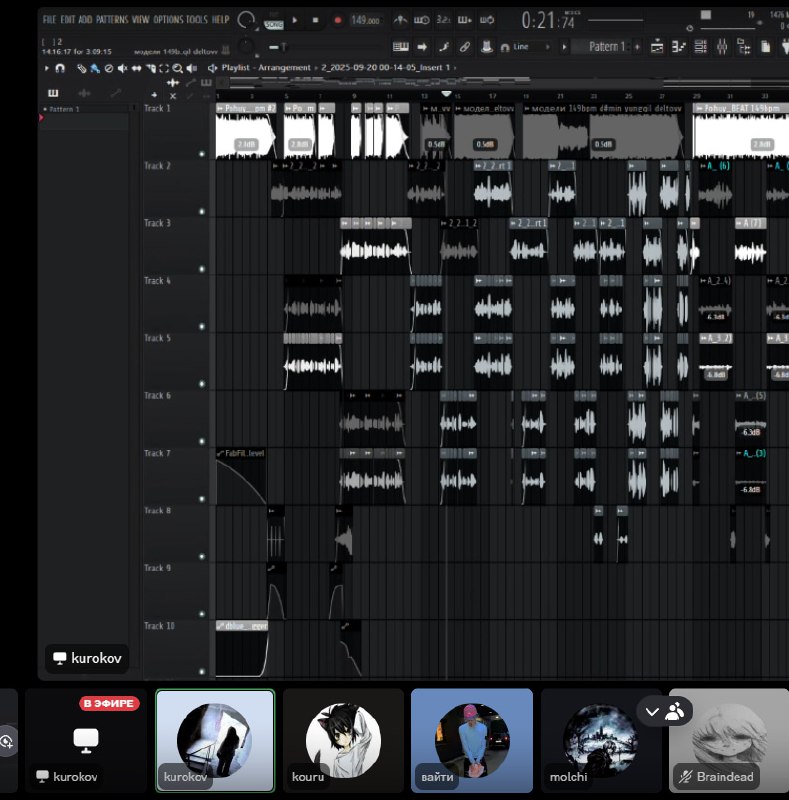Open the Piano roll view icon
Screen dimensions: 789x800
[x=678, y=47]
